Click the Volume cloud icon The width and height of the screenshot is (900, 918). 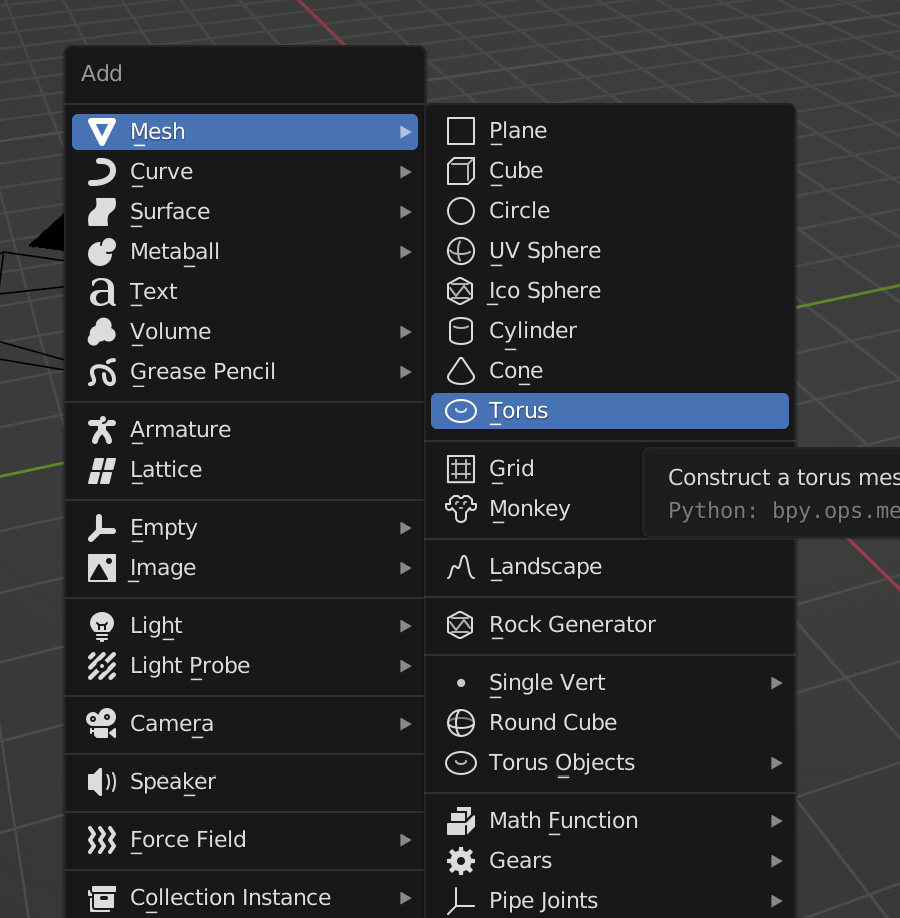pos(102,332)
